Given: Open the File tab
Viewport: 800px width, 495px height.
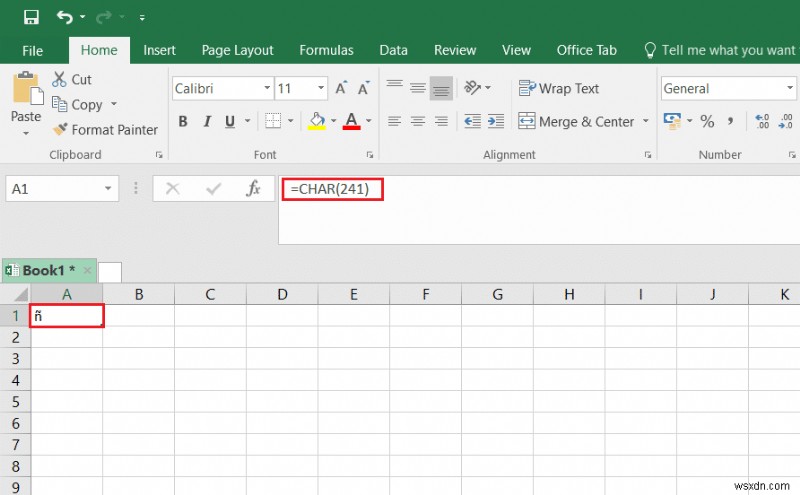Looking at the screenshot, I should coord(33,51).
